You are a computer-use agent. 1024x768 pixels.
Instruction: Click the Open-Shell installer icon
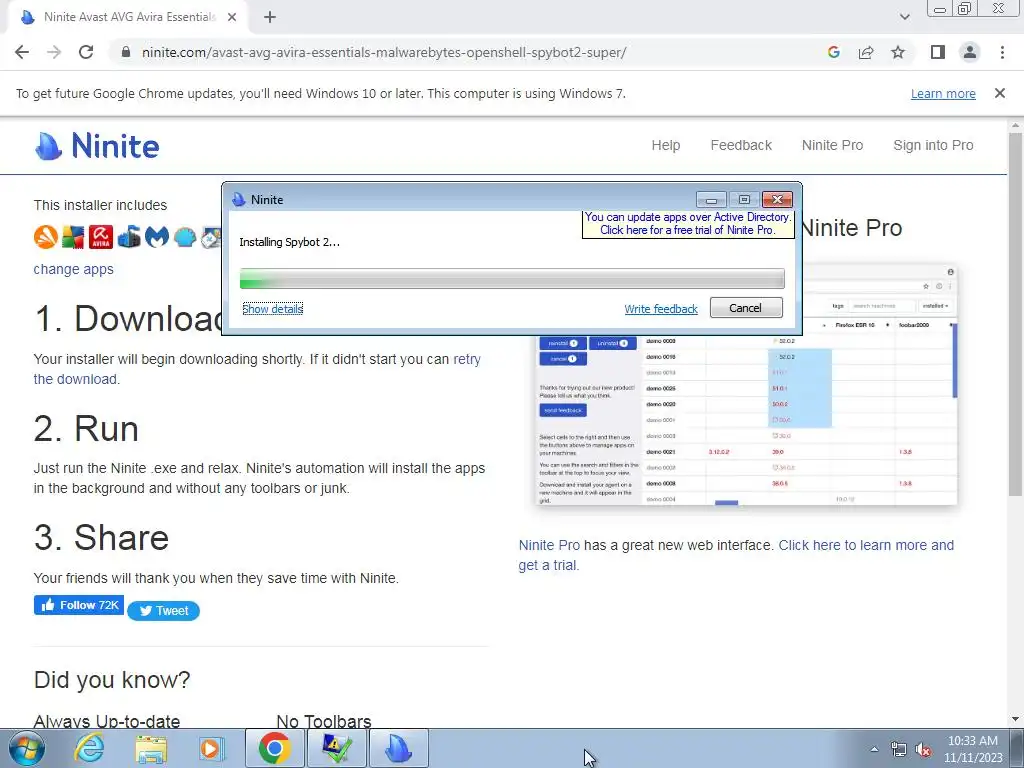[x=185, y=236]
